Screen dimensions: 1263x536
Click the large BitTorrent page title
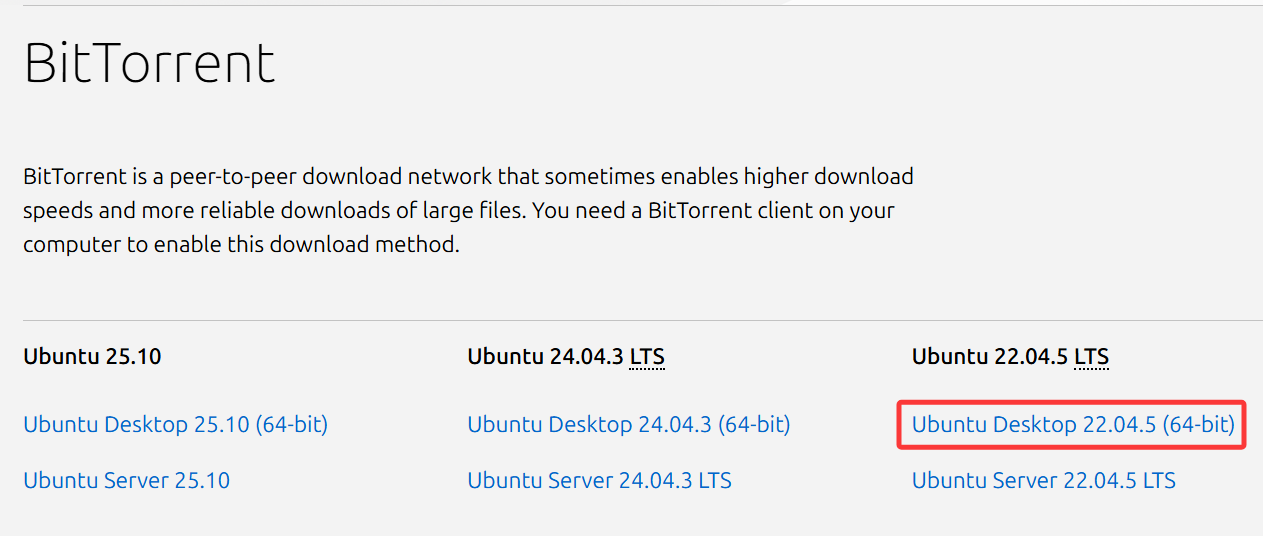point(149,63)
